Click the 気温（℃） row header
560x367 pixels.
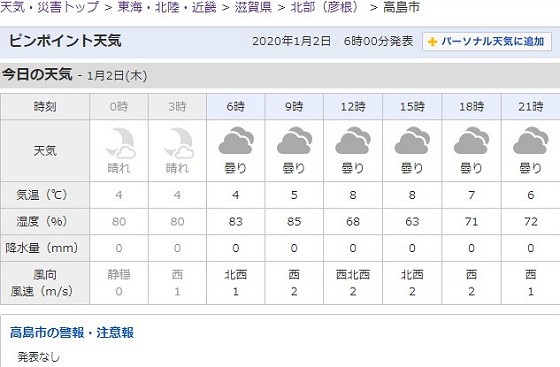click(45, 195)
